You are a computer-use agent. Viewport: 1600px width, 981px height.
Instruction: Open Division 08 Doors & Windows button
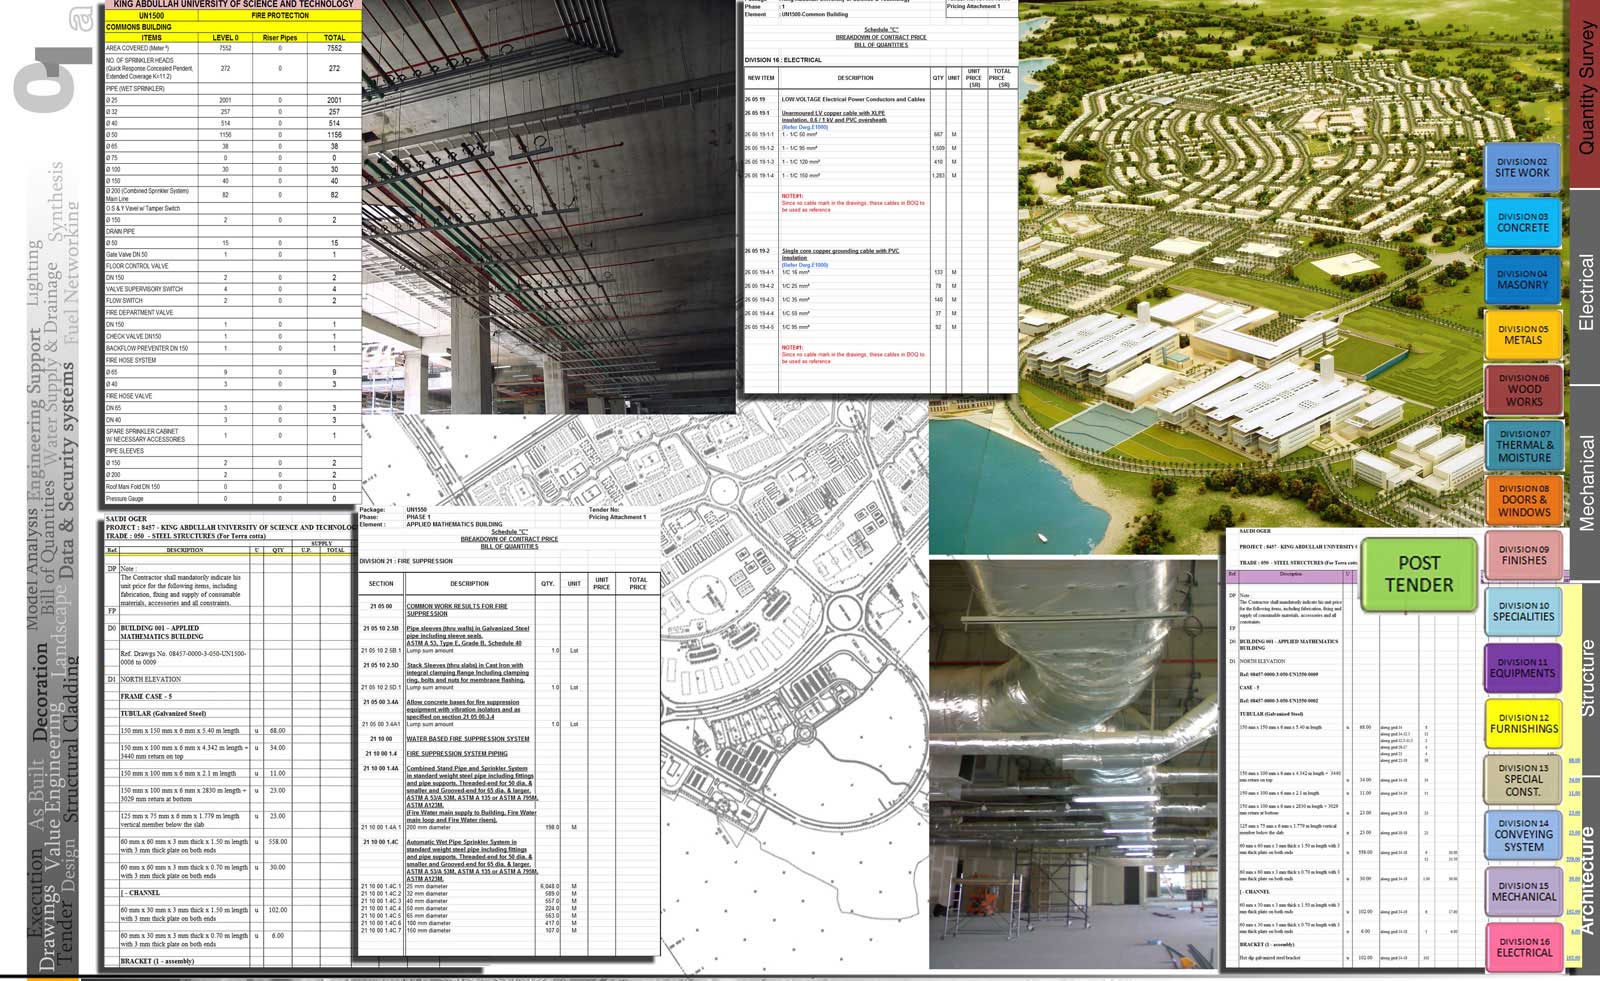pyautogui.click(x=1523, y=501)
